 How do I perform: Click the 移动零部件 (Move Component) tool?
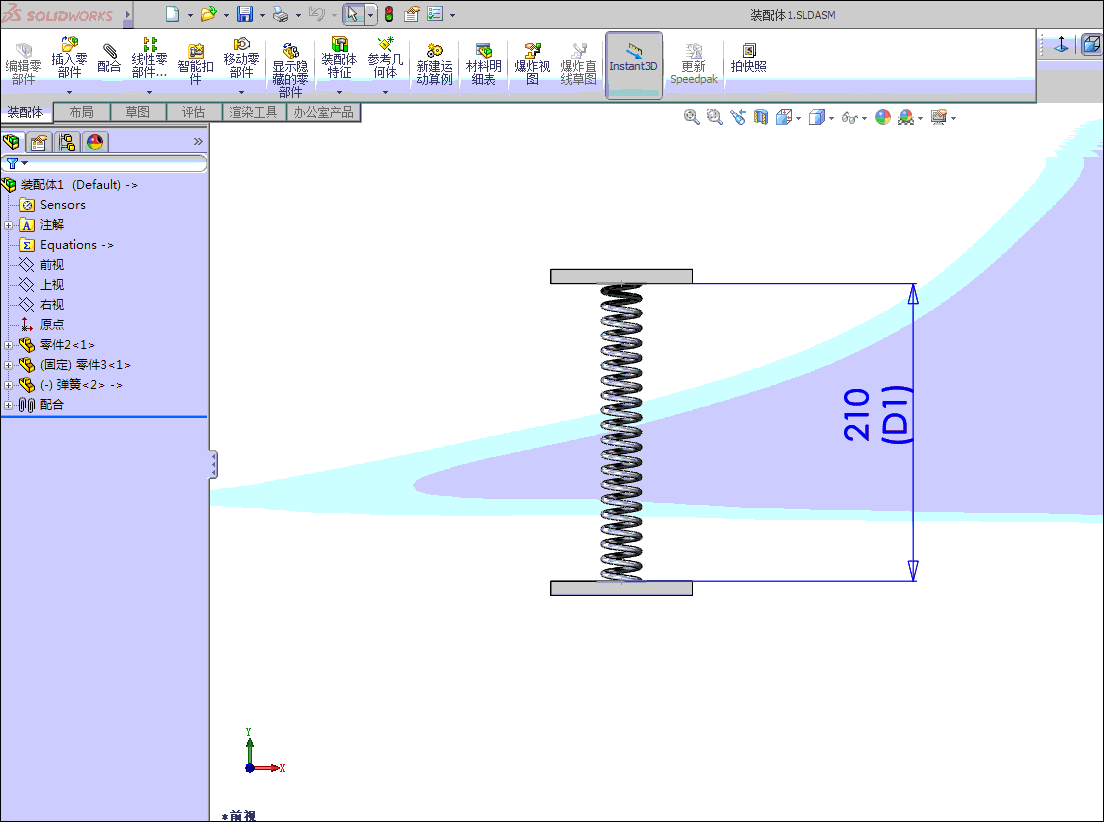click(241, 58)
